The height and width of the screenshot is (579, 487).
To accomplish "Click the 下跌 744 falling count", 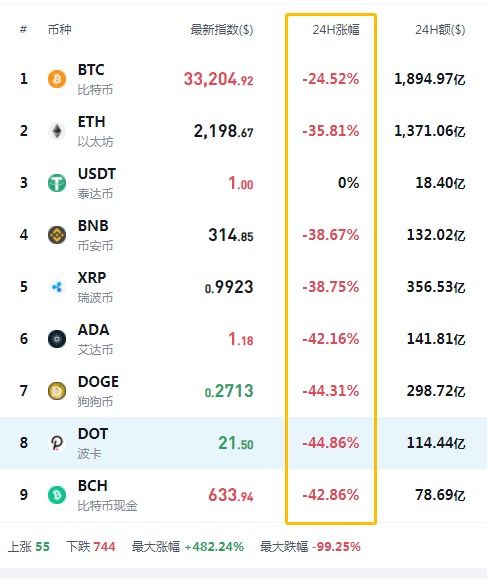I will coord(91,547).
